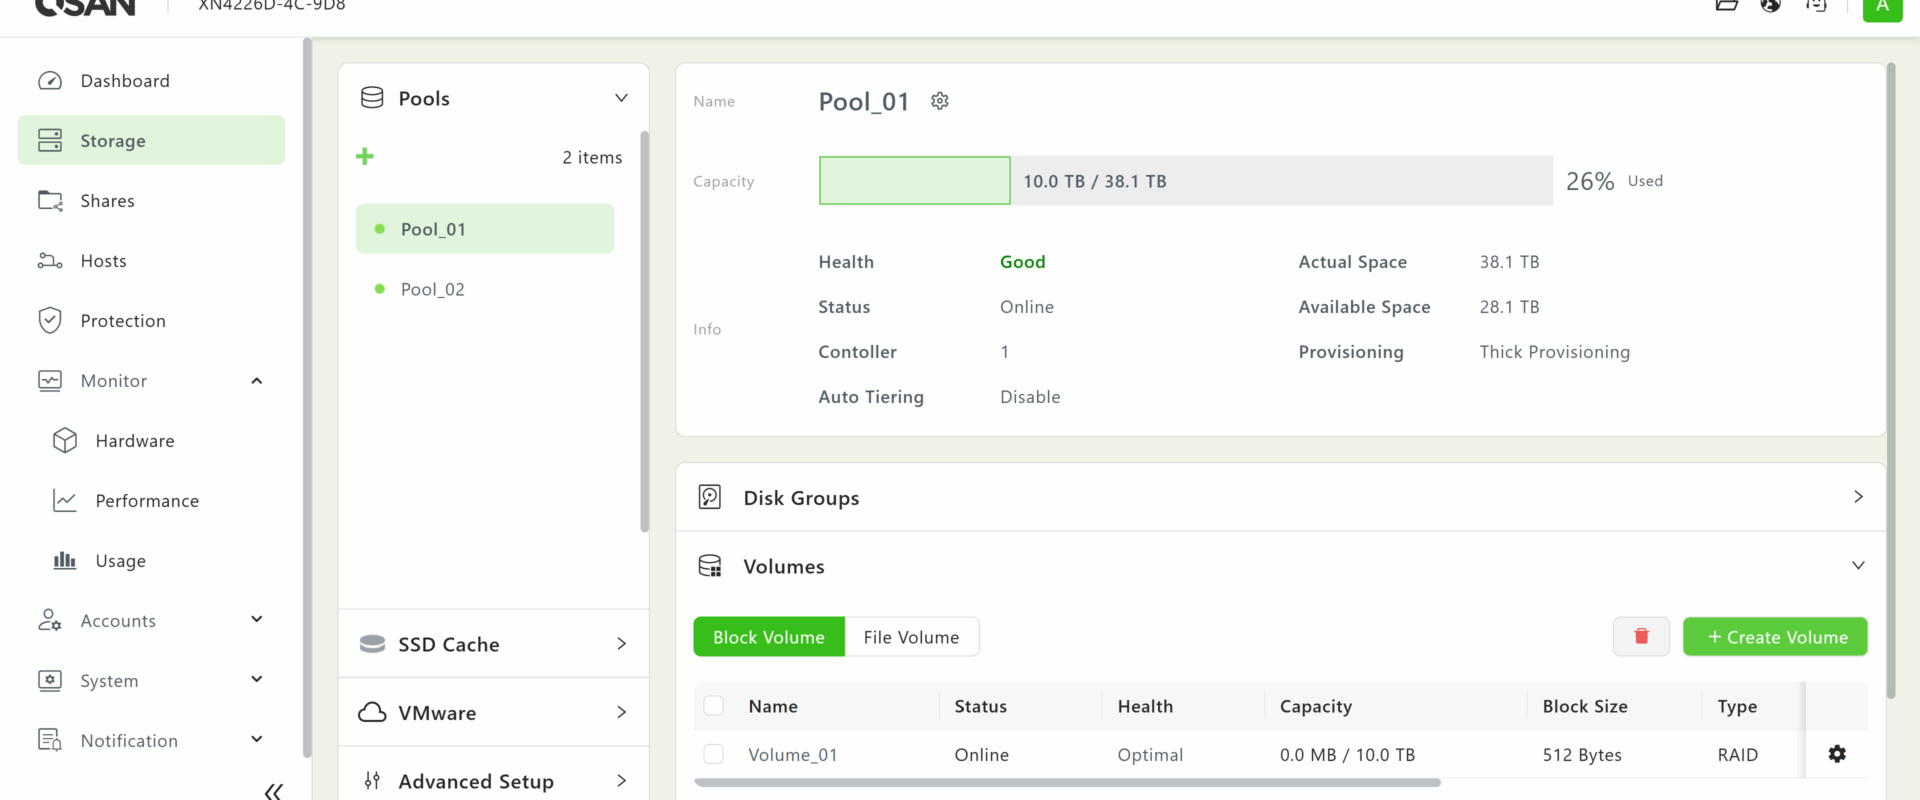Toggle the select-all volumes header checkbox
Screen dimensions: 1920x800
(x=713, y=706)
